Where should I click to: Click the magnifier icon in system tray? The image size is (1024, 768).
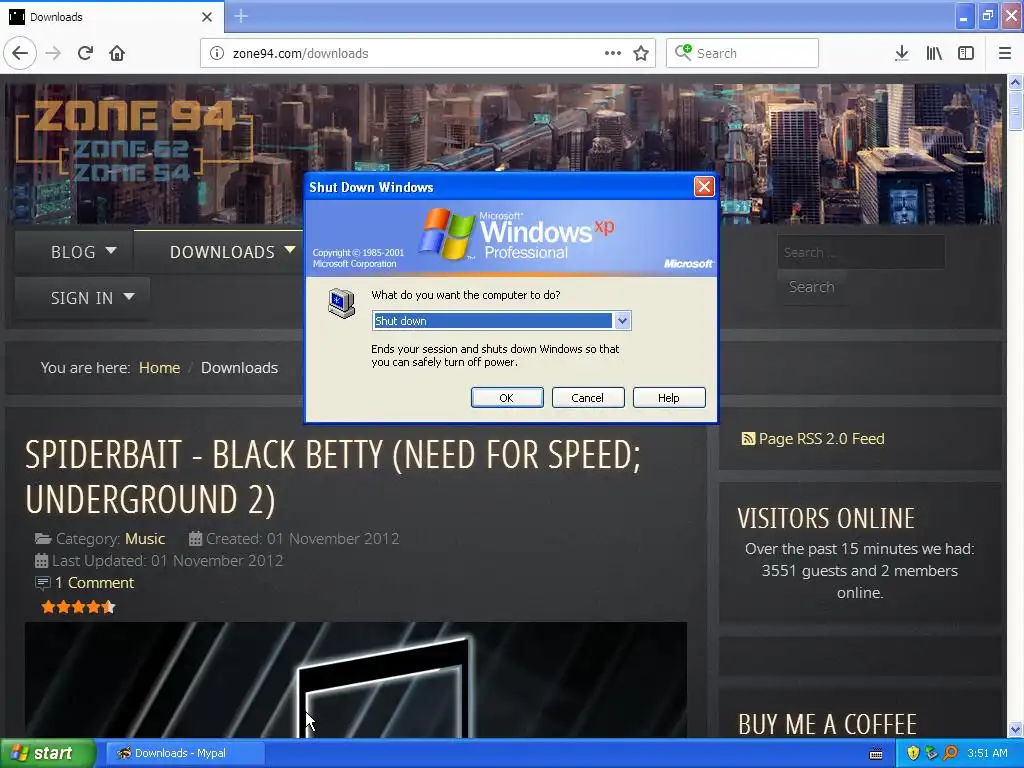point(950,753)
